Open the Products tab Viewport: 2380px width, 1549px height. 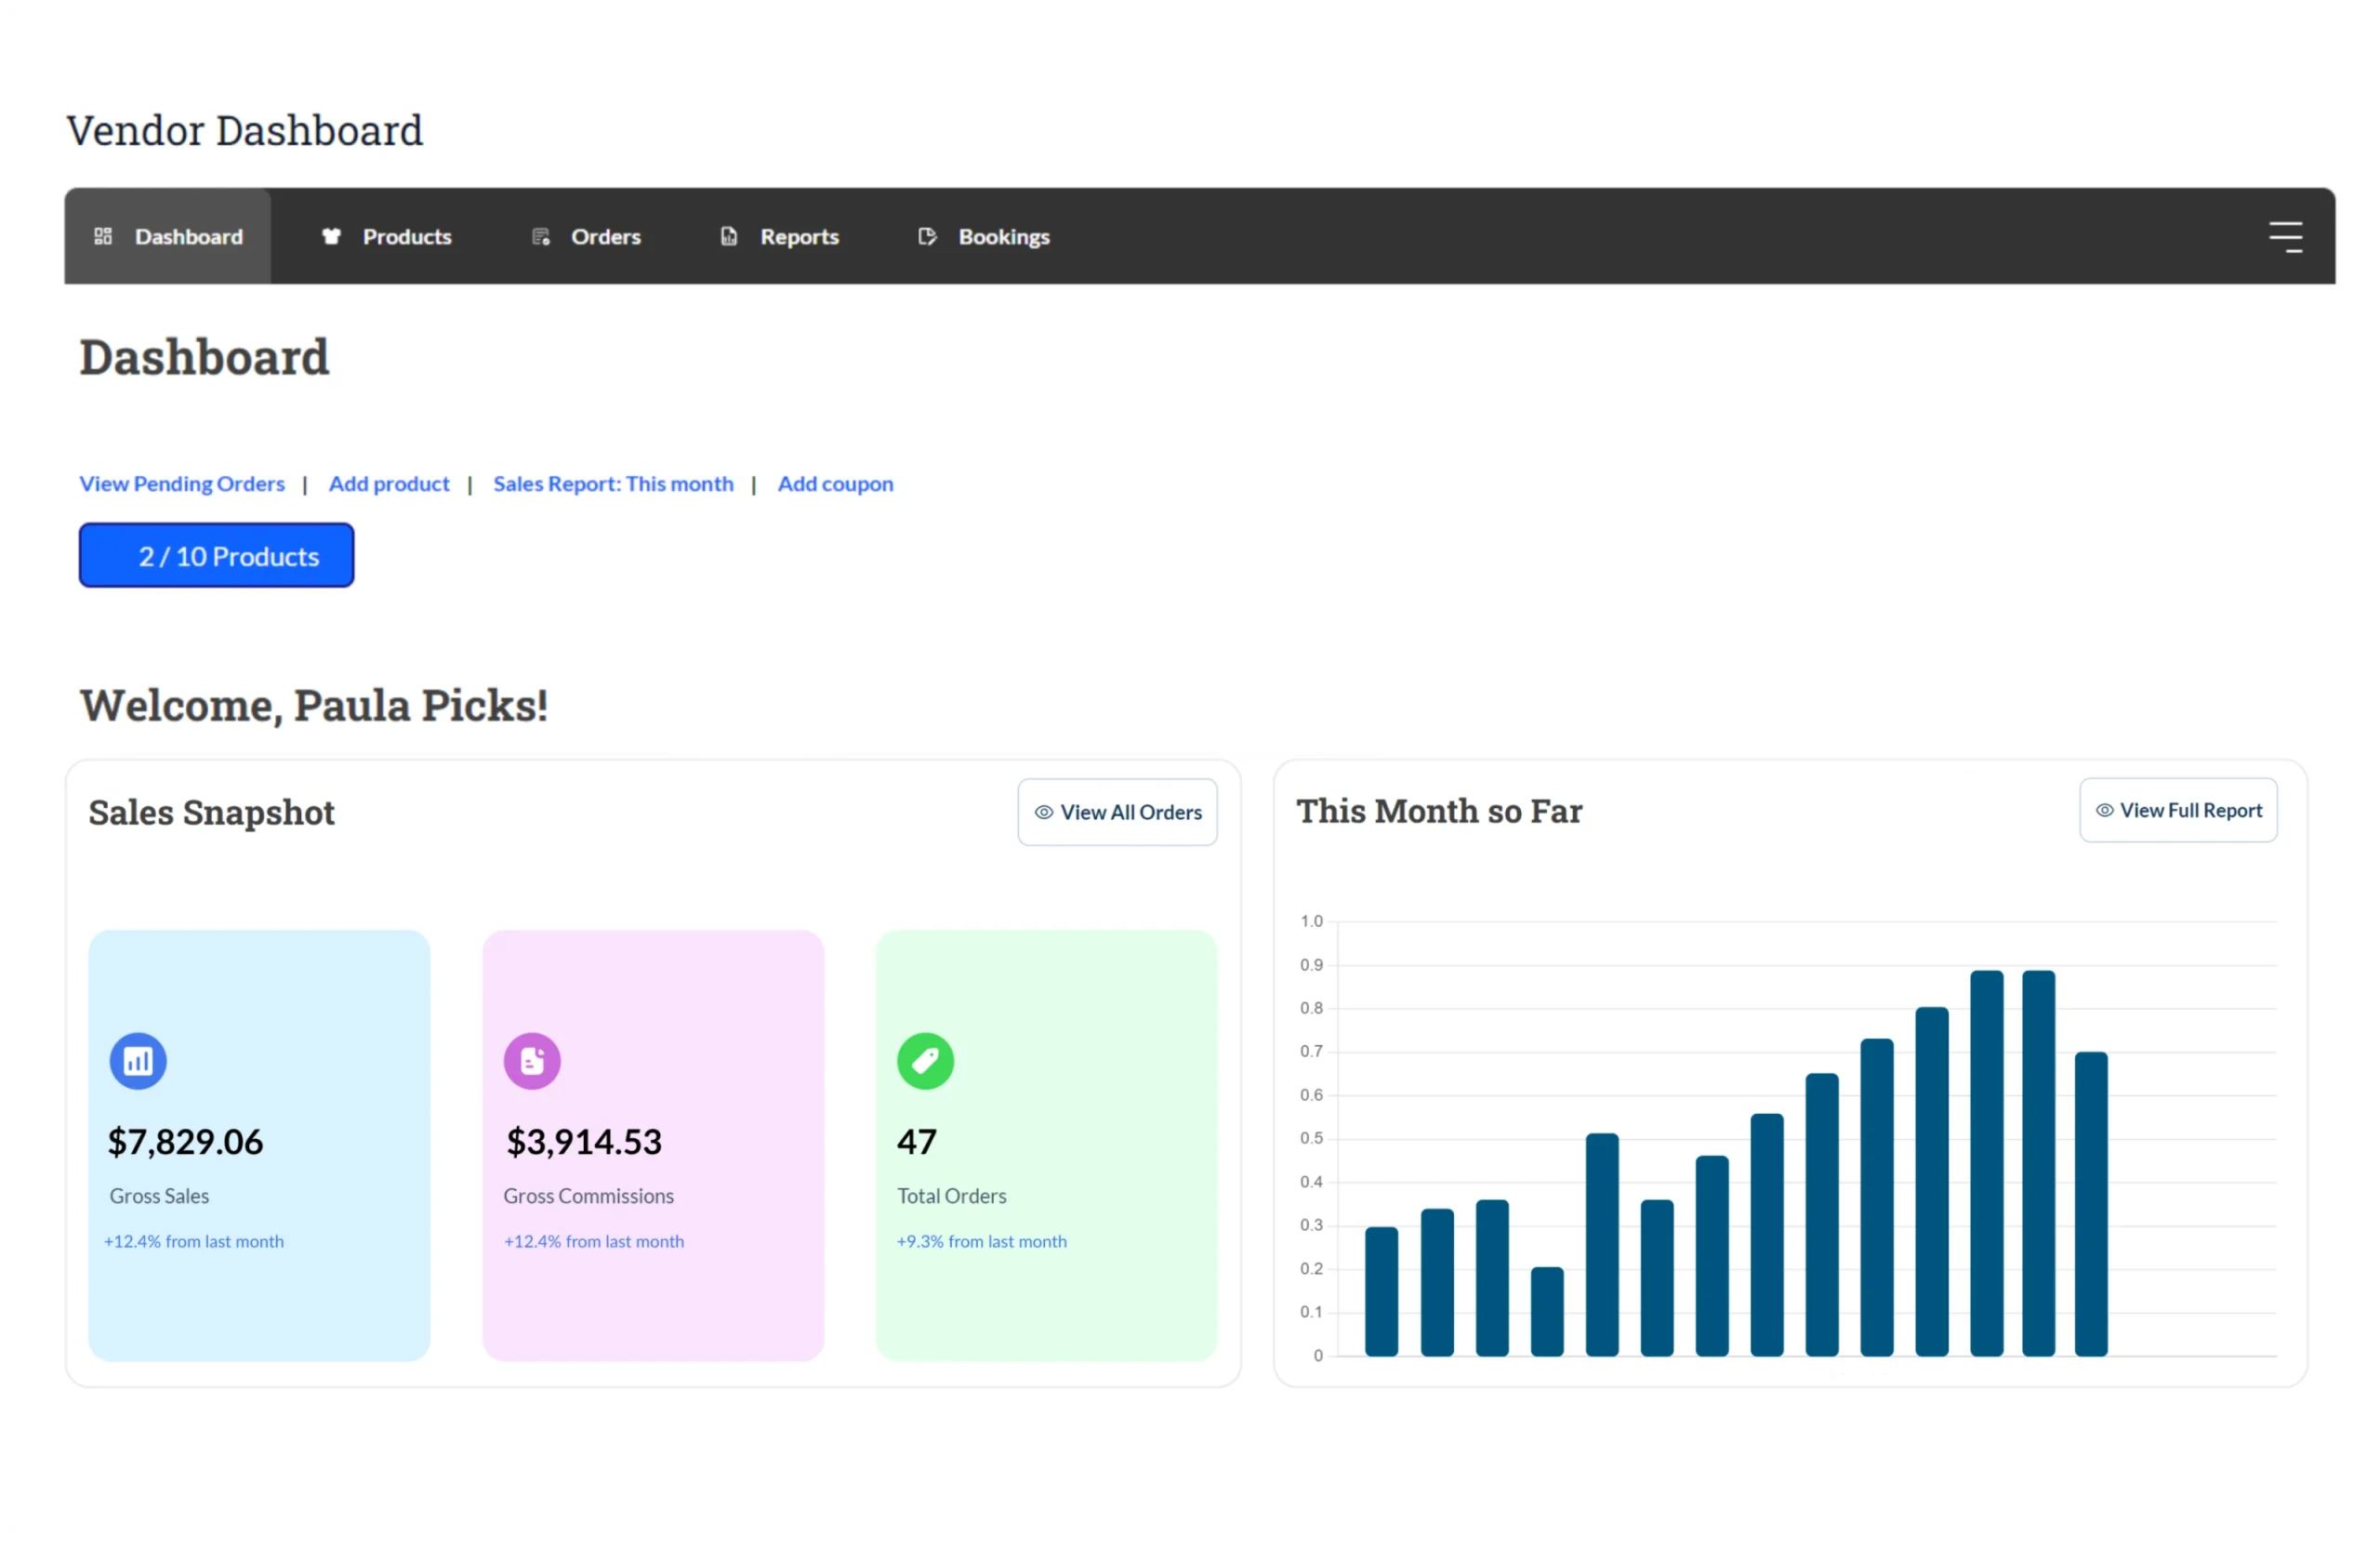386,236
